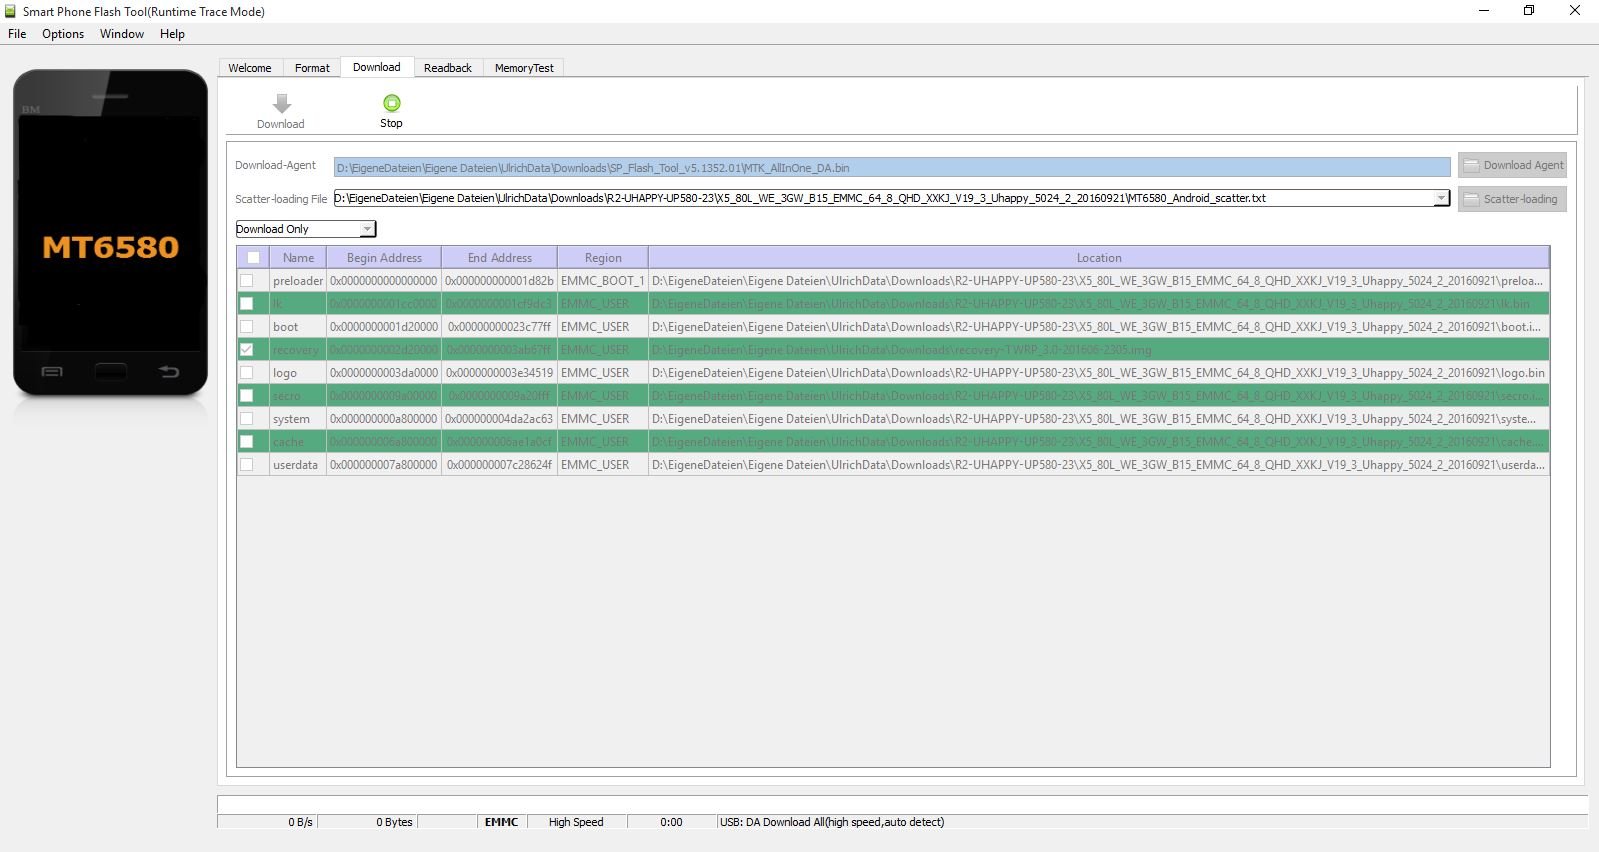Switch to the MemoryTest tab

(524, 68)
